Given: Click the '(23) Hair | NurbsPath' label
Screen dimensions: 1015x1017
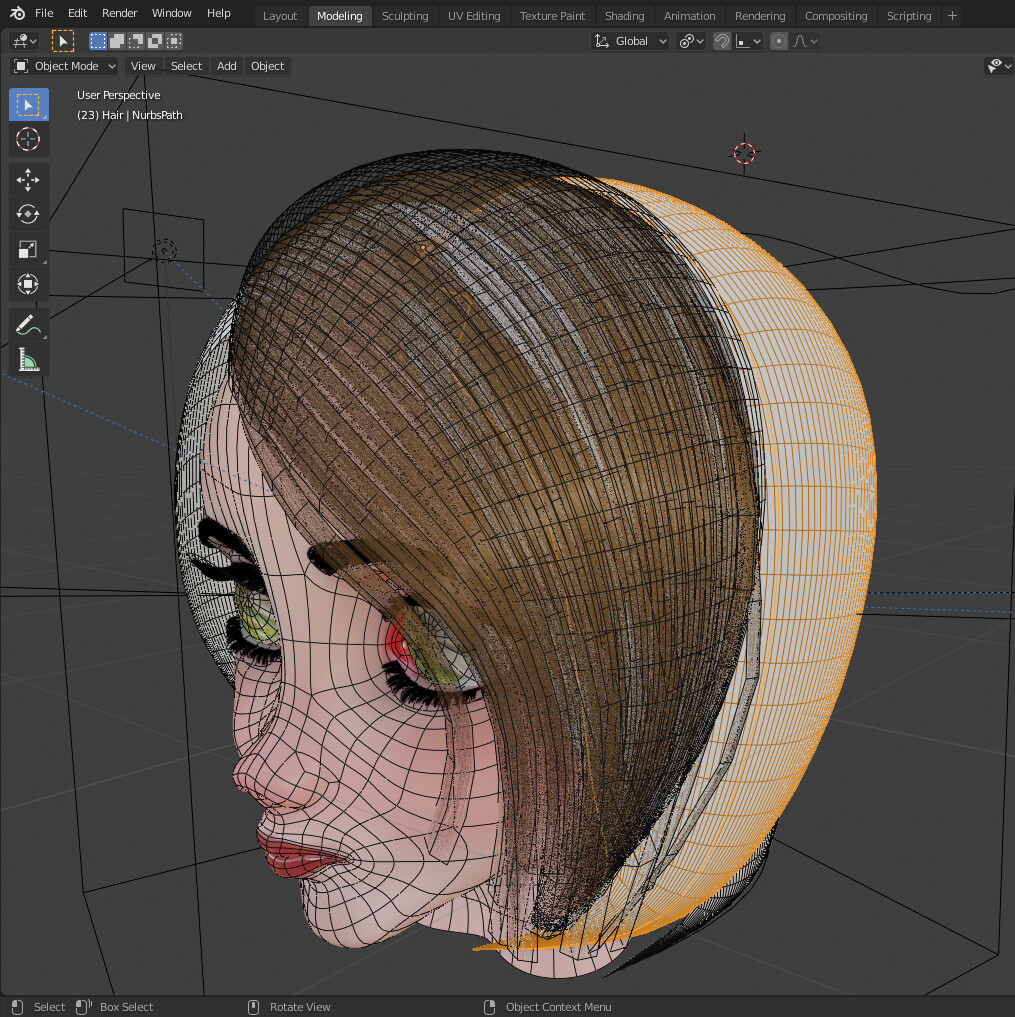Looking at the screenshot, I should pyautogui.click(x=130, y=115).
